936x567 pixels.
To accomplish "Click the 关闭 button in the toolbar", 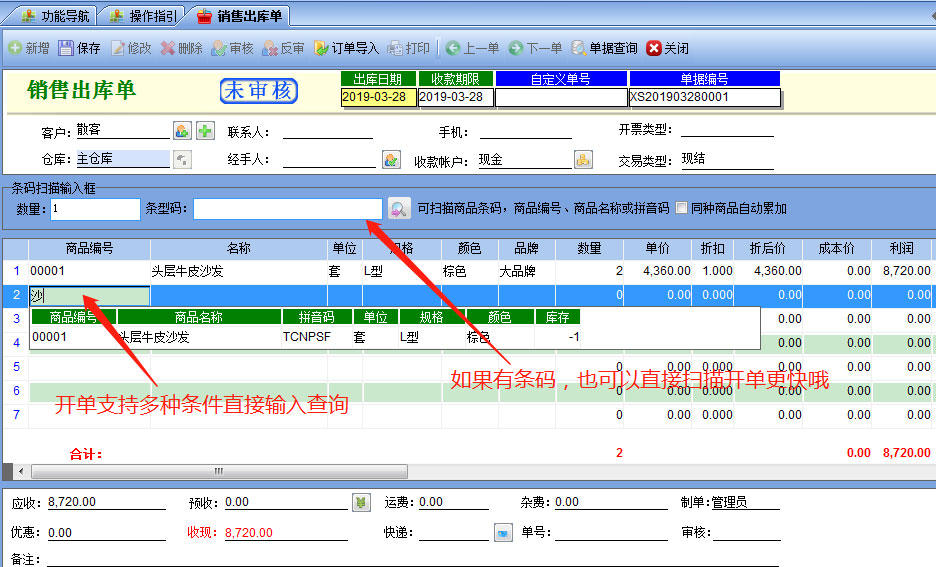I will (667, 48).
